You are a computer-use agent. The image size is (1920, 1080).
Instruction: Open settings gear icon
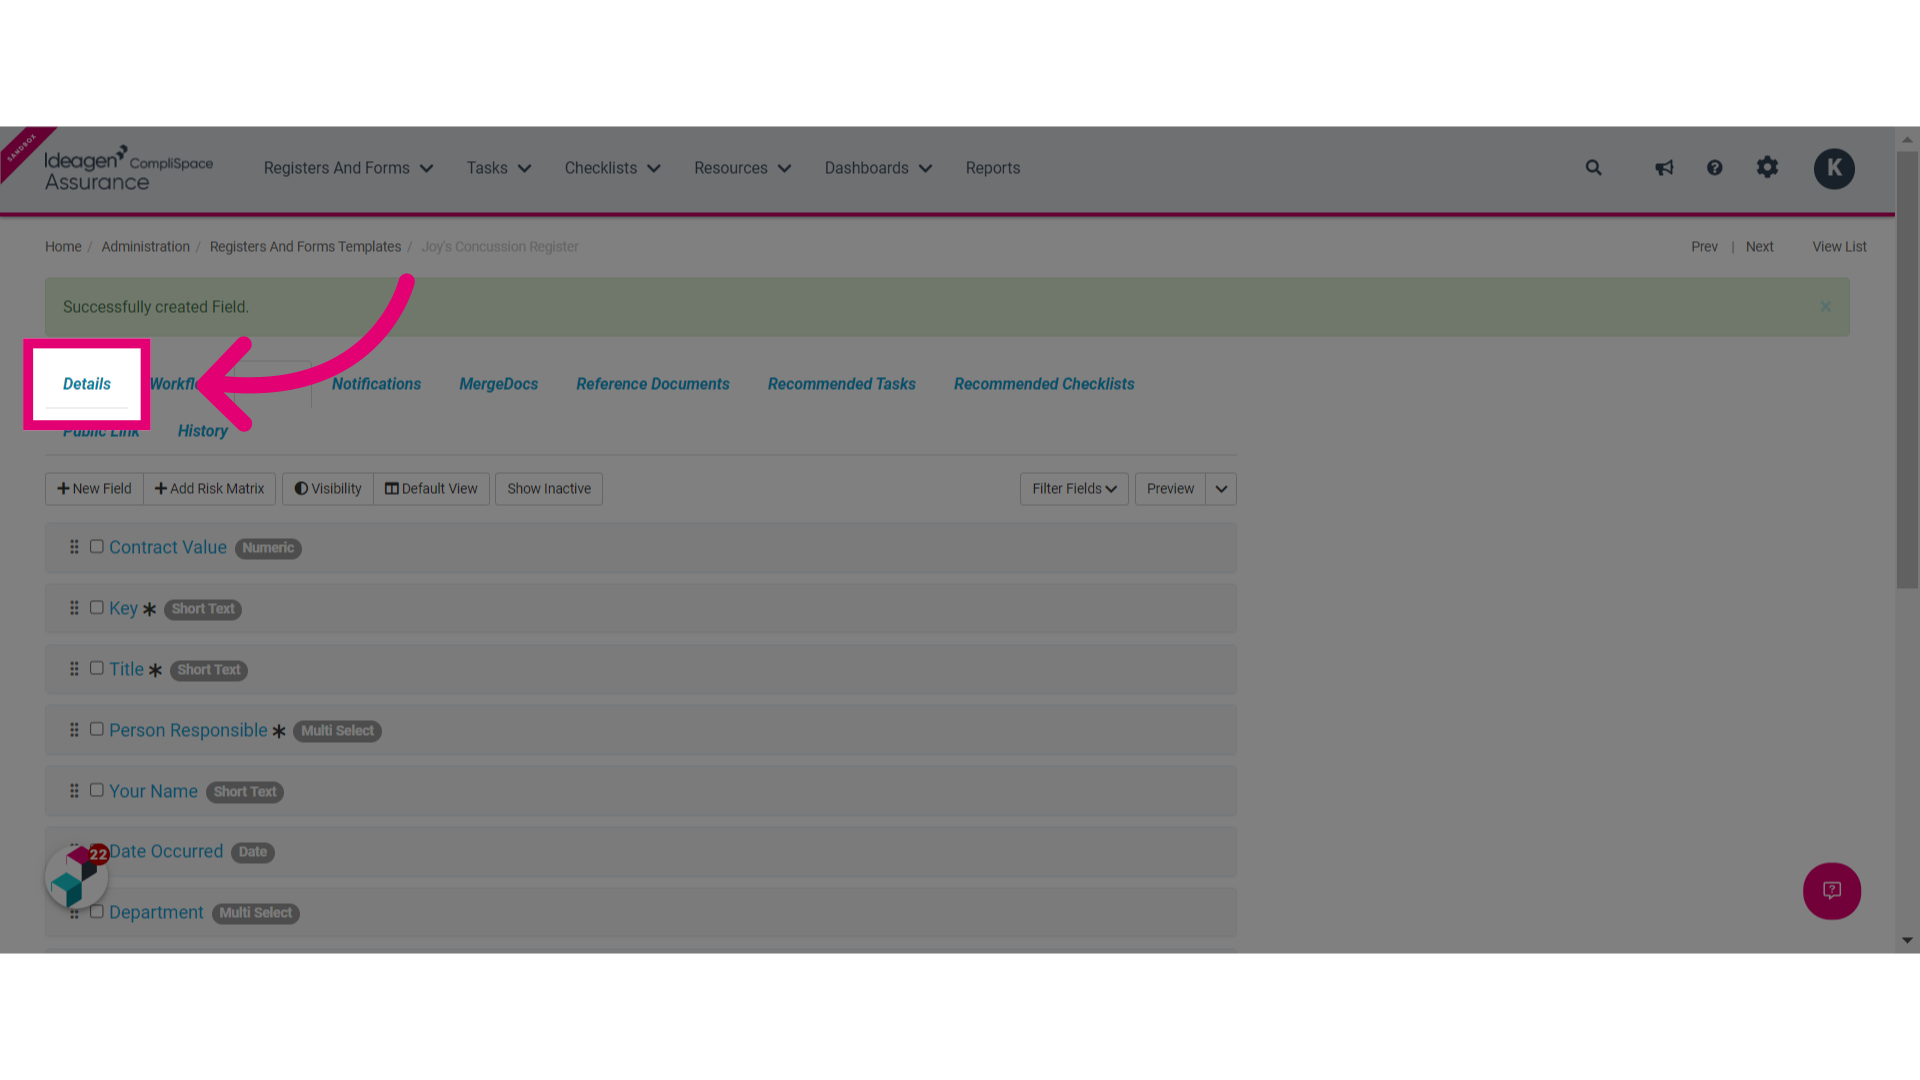[x=1767, y=167]
